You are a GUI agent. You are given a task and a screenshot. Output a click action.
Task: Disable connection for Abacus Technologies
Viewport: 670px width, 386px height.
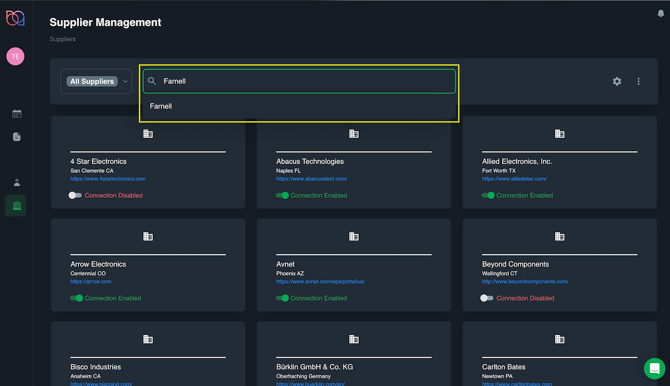tap(282, 195)
